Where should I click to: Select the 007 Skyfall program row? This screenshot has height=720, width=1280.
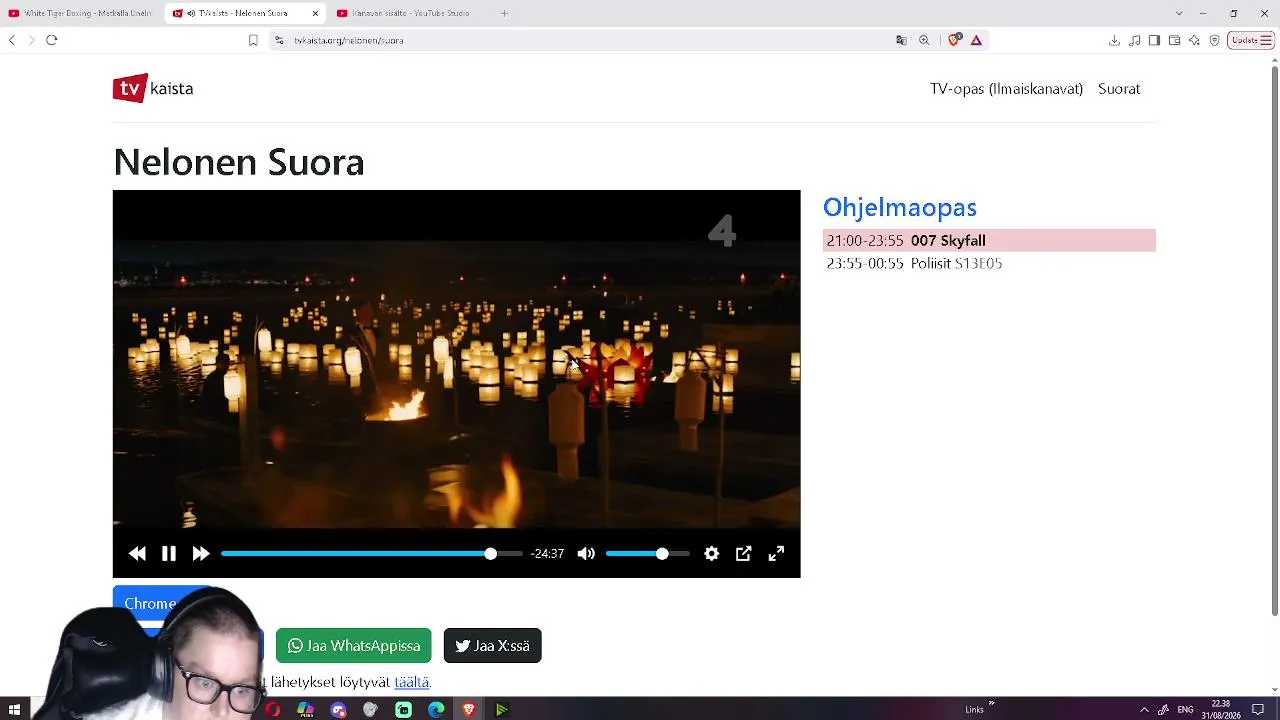(989, 241)
